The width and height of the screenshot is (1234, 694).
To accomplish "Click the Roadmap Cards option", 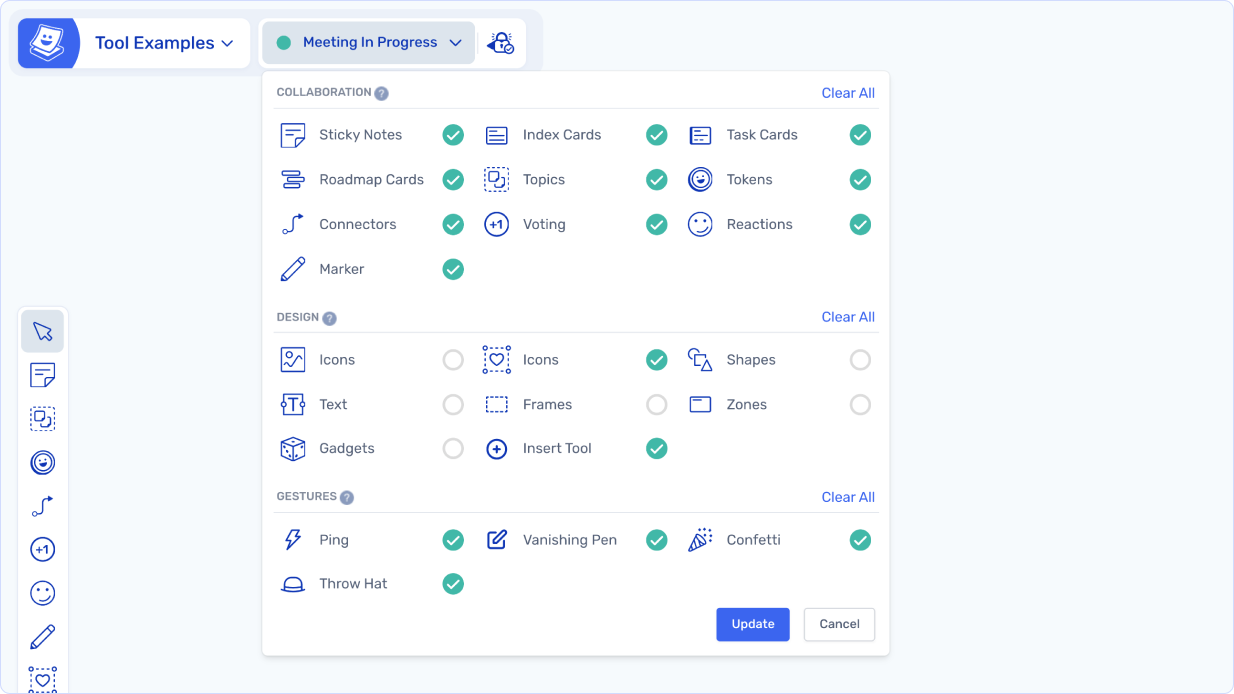I will point(371,180).
